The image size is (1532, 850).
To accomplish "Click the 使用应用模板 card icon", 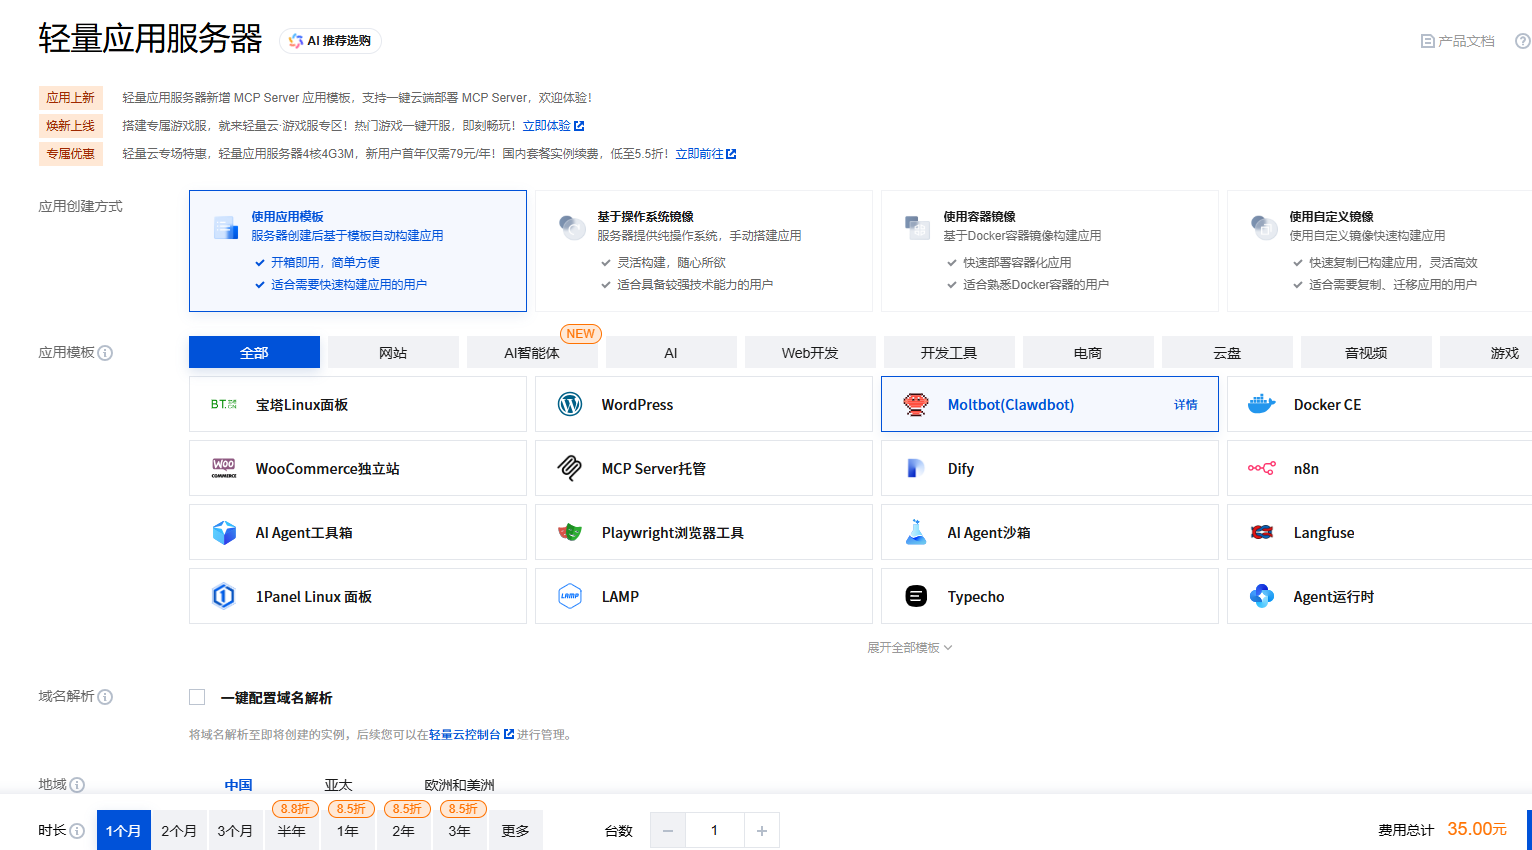I will (225, 228).
